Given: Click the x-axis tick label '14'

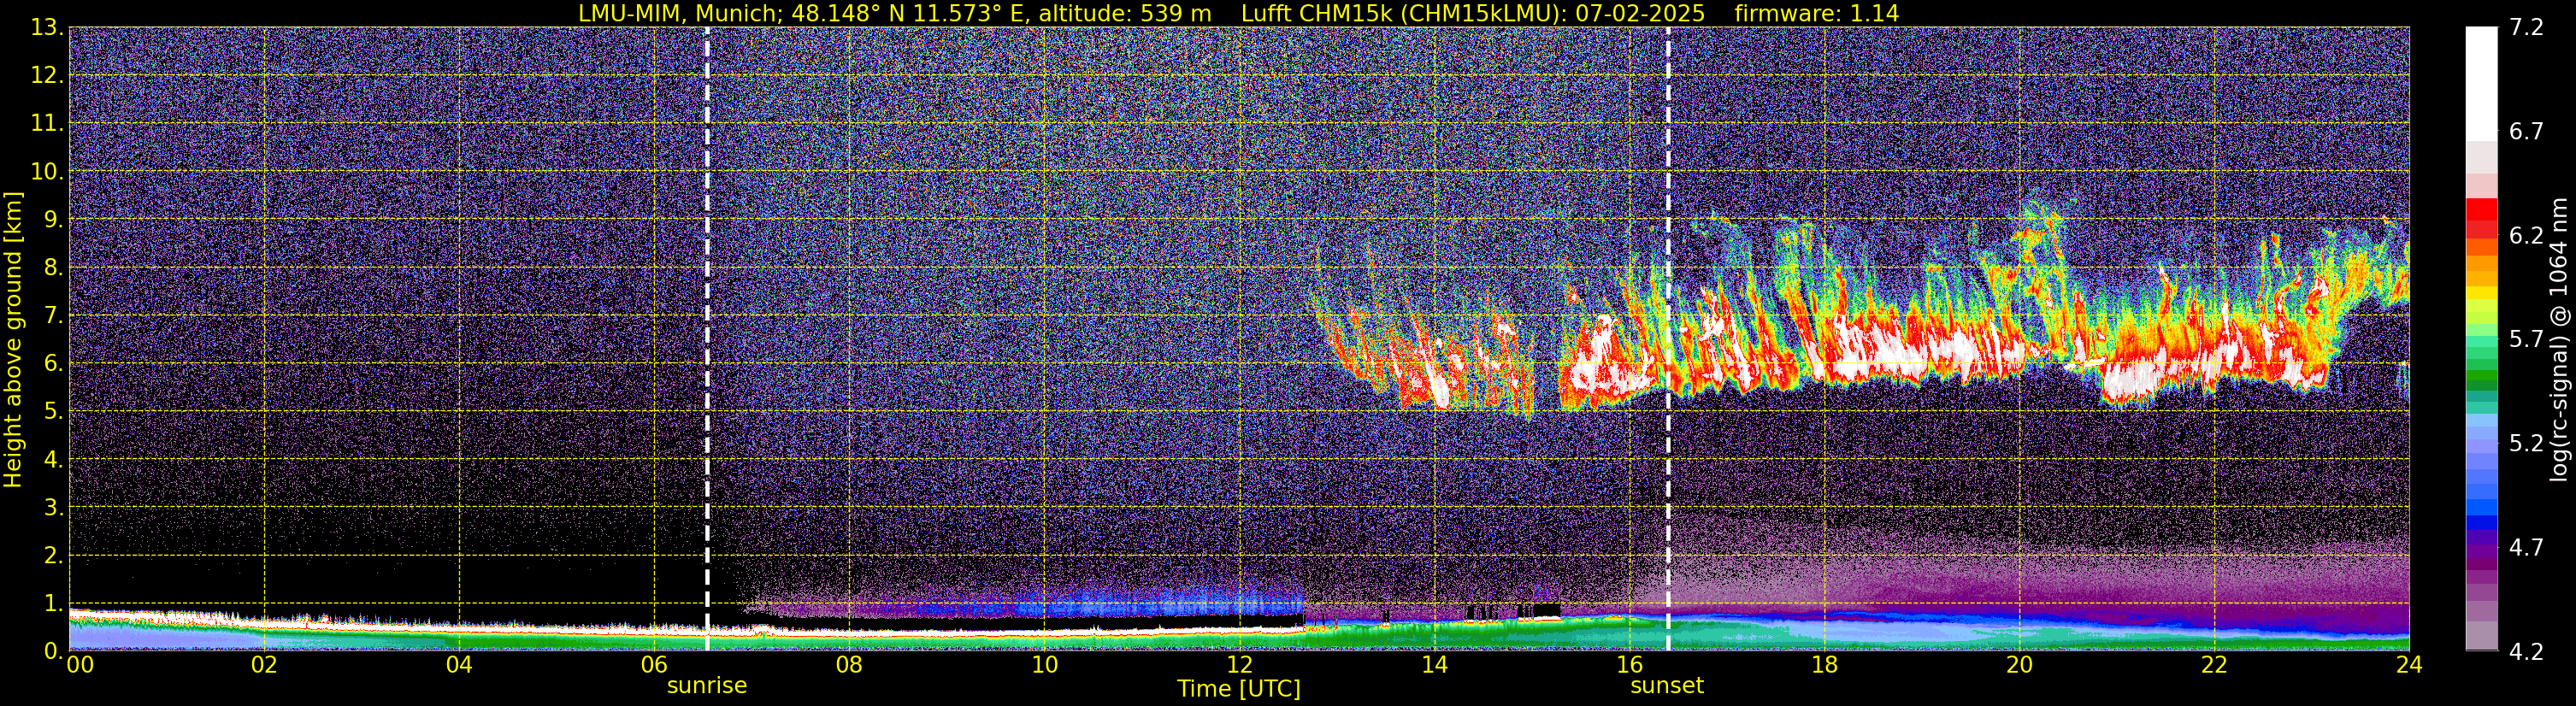Looking at the screenshot, I should click(1434, 665).
